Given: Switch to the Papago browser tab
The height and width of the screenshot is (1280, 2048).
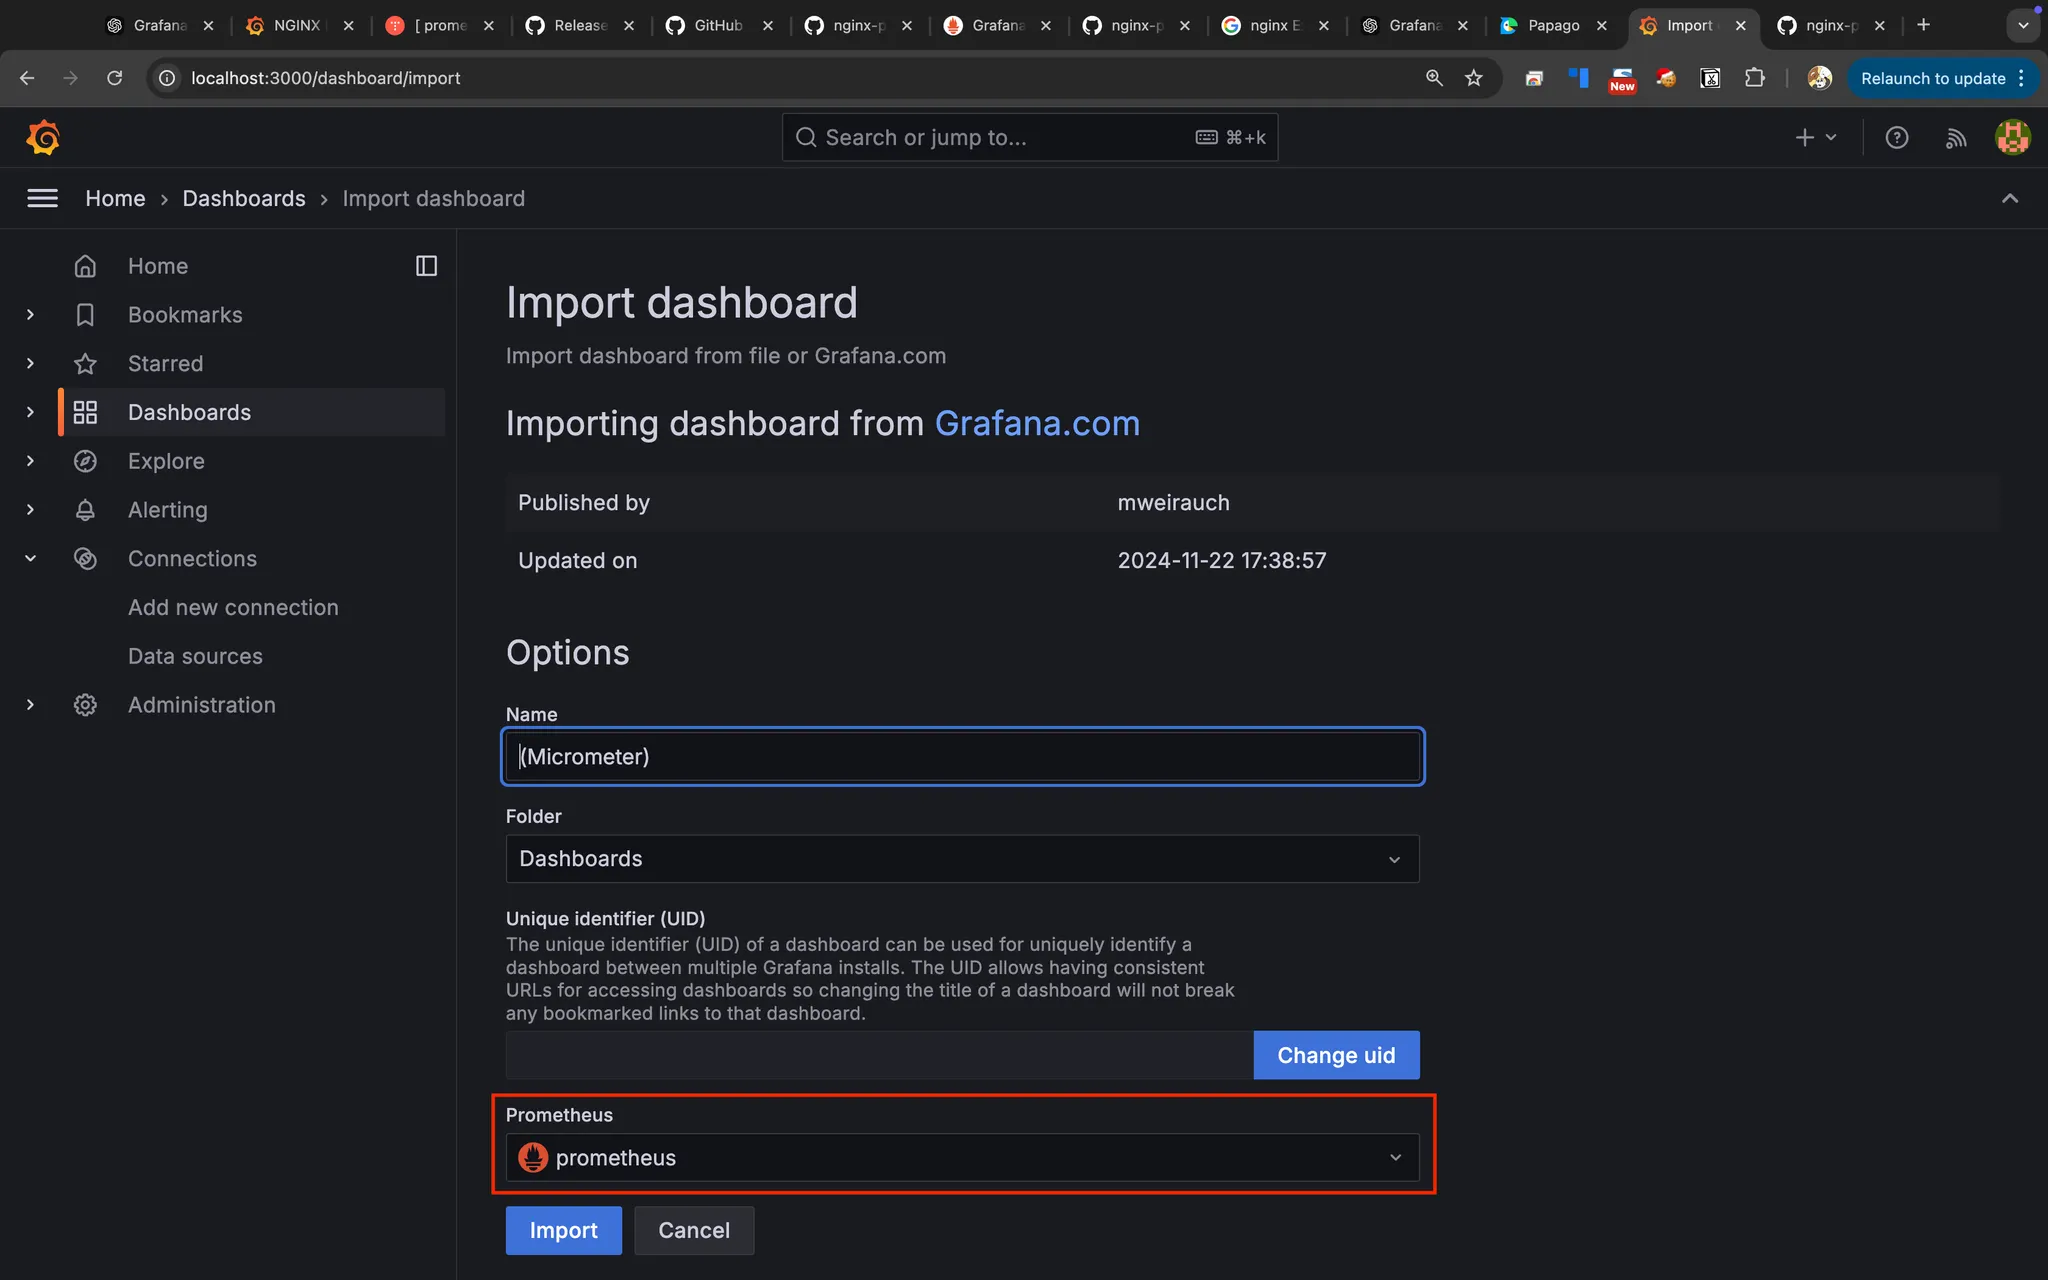Looking at the screenshot, I should click(1552, 25).
